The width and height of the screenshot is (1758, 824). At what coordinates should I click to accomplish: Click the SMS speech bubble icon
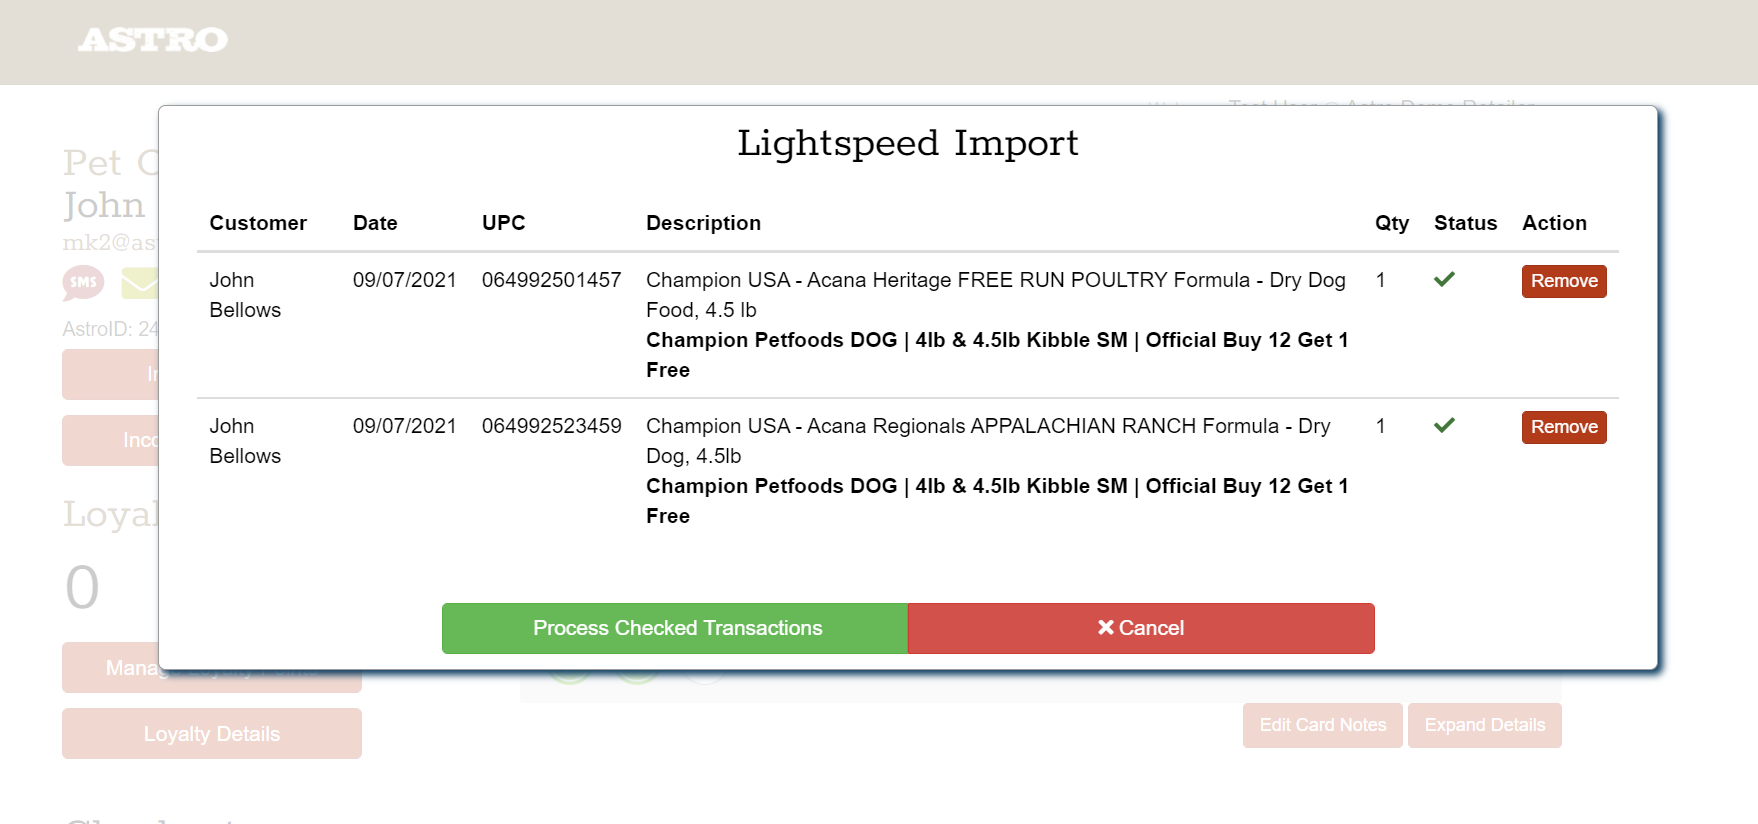pos(83,282)
